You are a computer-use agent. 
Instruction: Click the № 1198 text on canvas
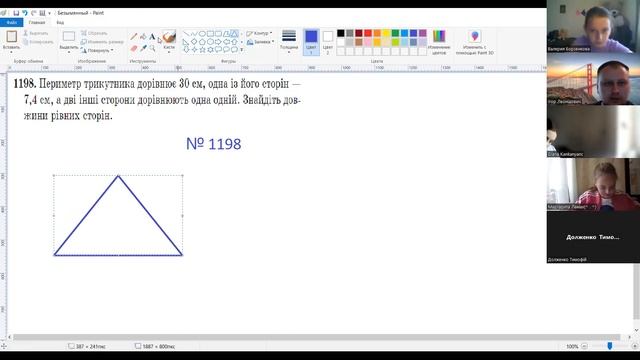[x=213, y=144]
